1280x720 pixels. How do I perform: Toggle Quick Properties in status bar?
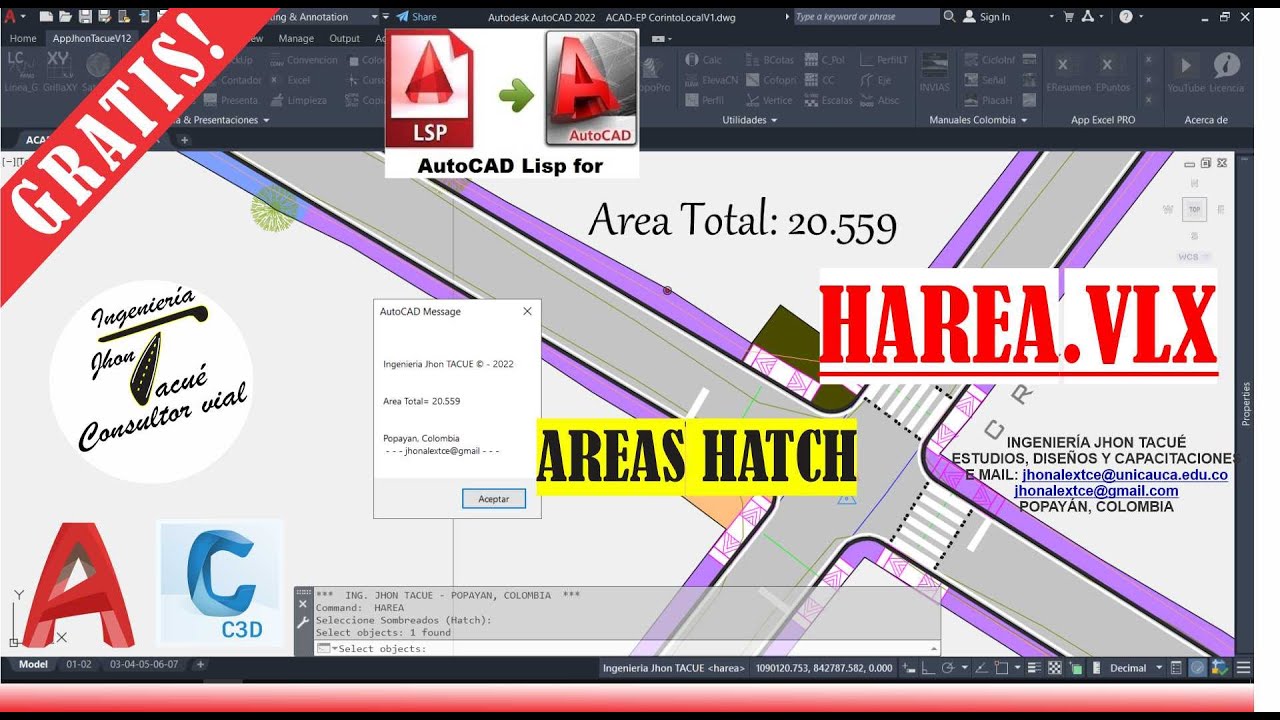point(1177,668)
